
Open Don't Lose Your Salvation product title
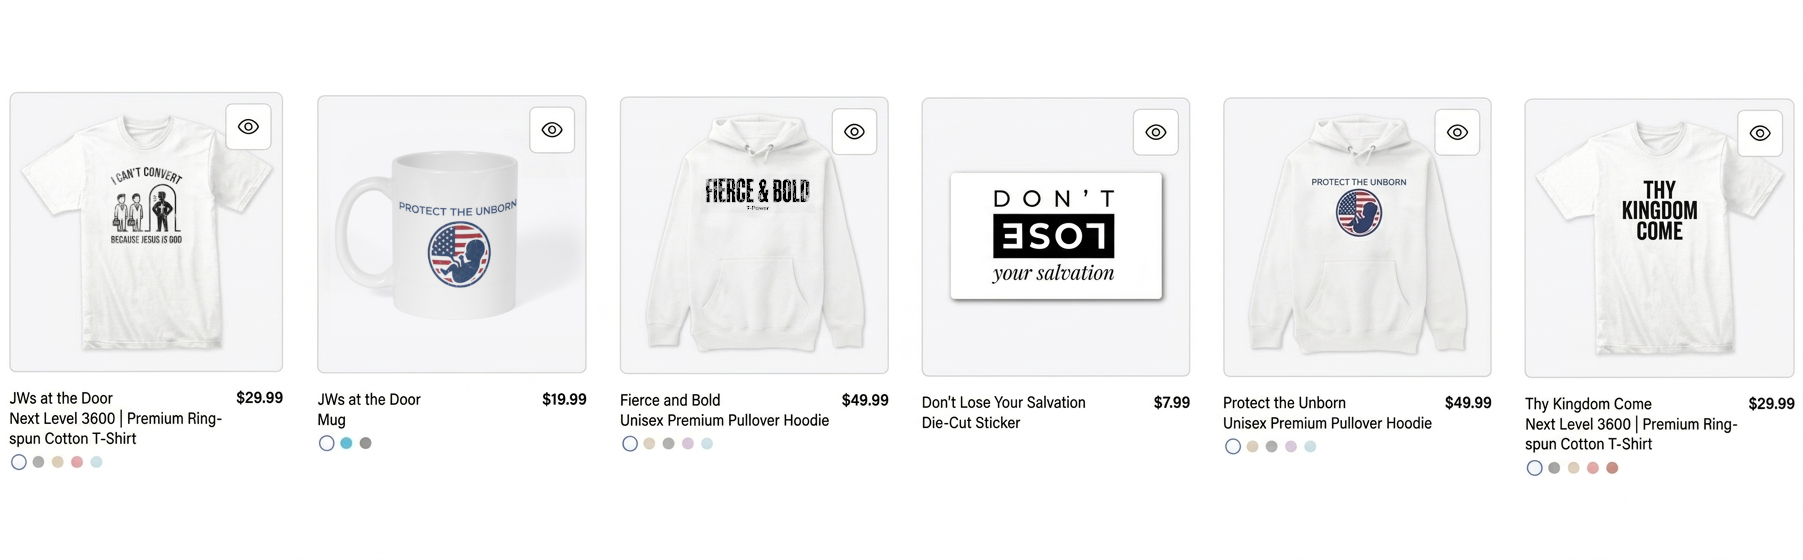(x=1003, y=402)
